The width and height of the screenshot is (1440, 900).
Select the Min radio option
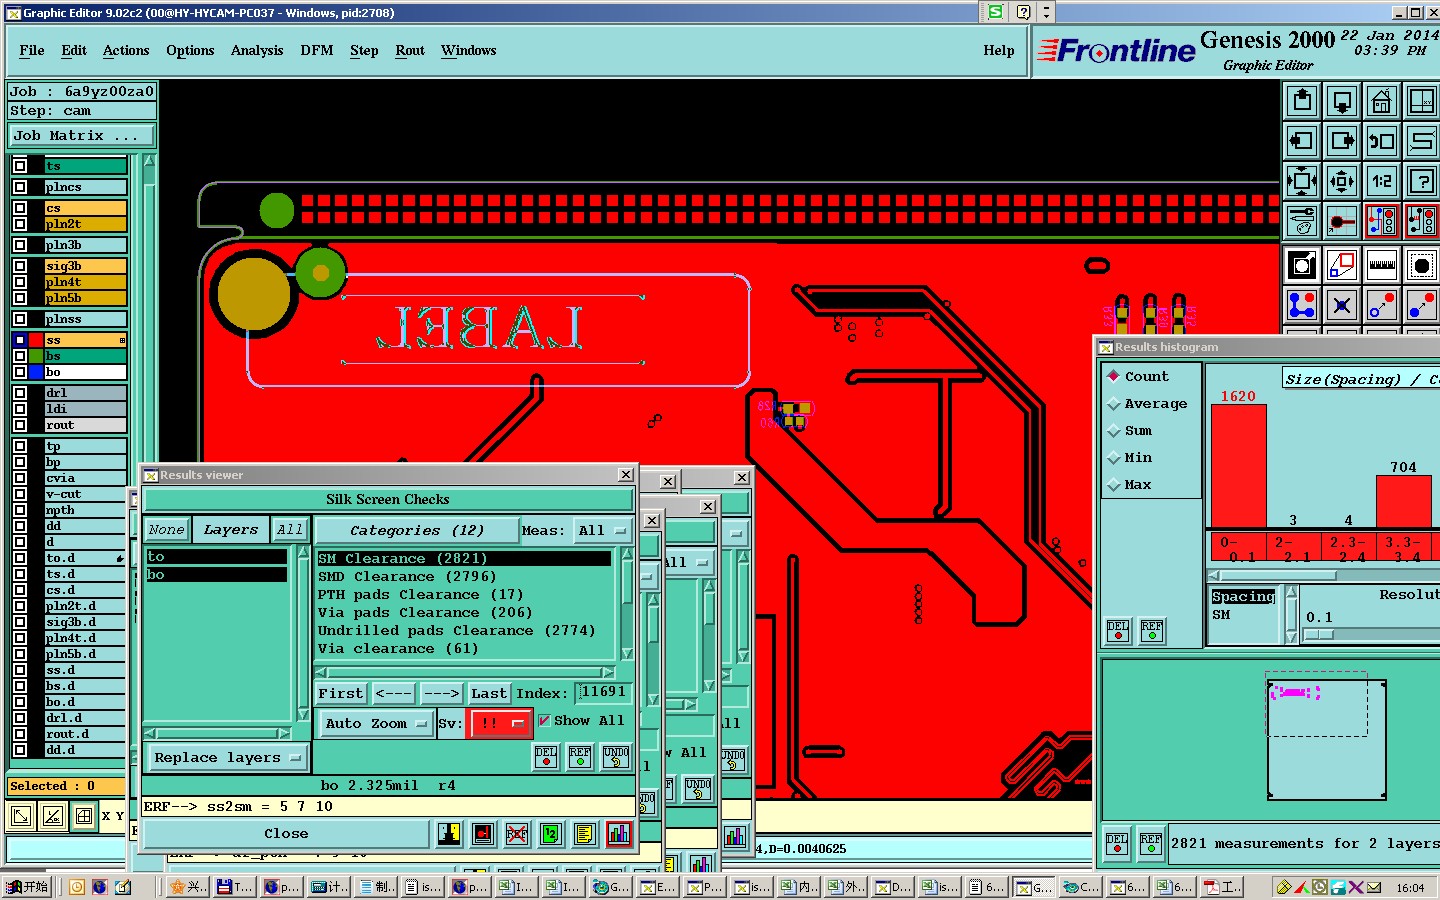(x=1113, y=457)
